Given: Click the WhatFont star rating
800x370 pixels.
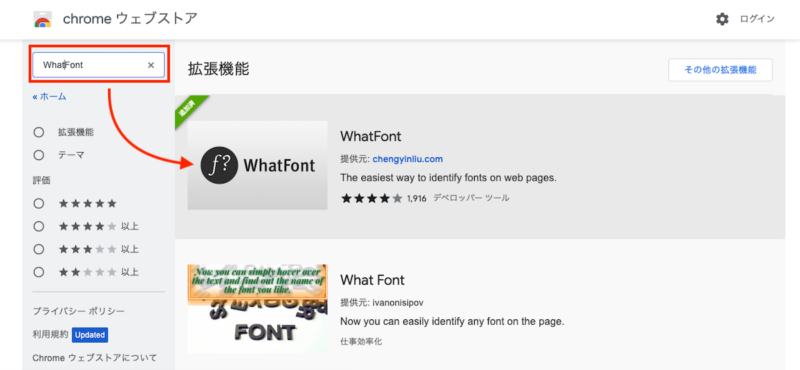Looking at the screenshot, I should pyautogui.click(x=371, y=198).
